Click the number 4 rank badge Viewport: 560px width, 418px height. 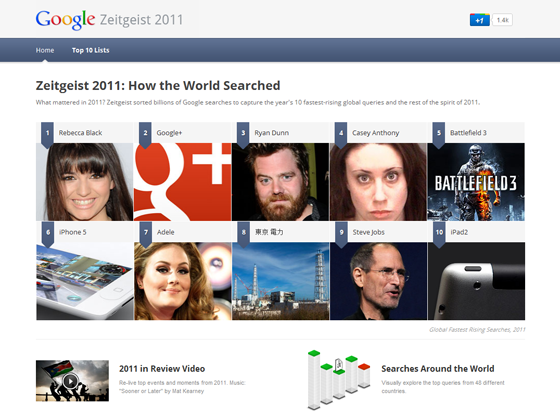(341, 135)
